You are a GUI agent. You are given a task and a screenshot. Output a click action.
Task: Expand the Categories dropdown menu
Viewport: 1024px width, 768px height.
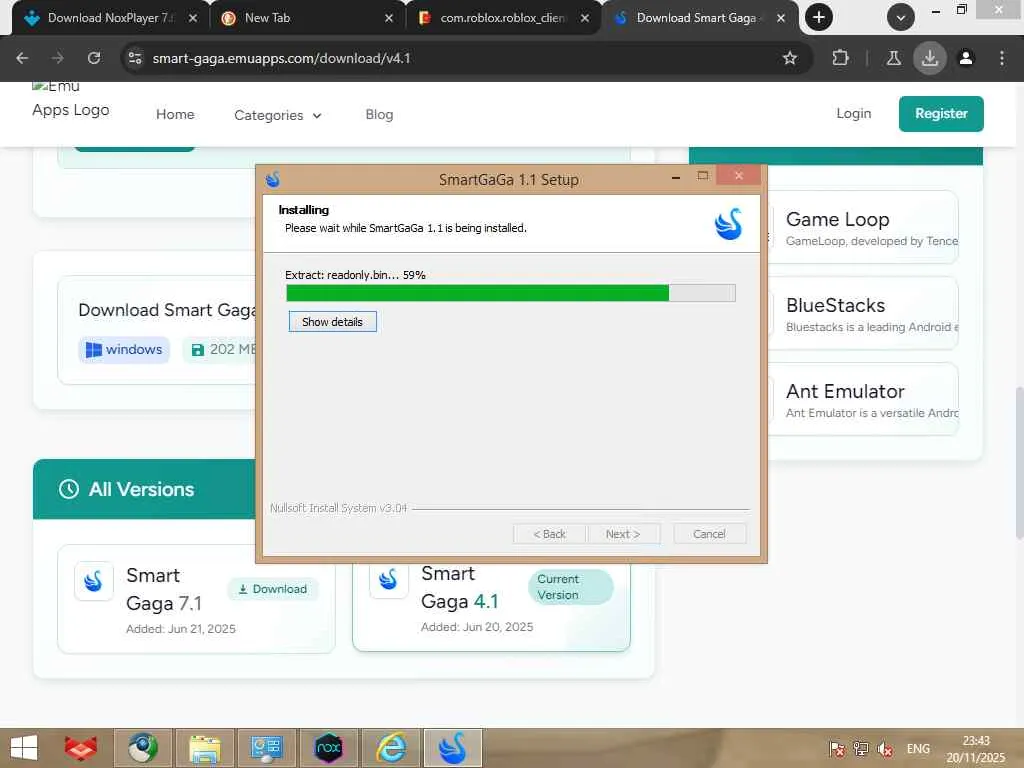coord(278,115)
